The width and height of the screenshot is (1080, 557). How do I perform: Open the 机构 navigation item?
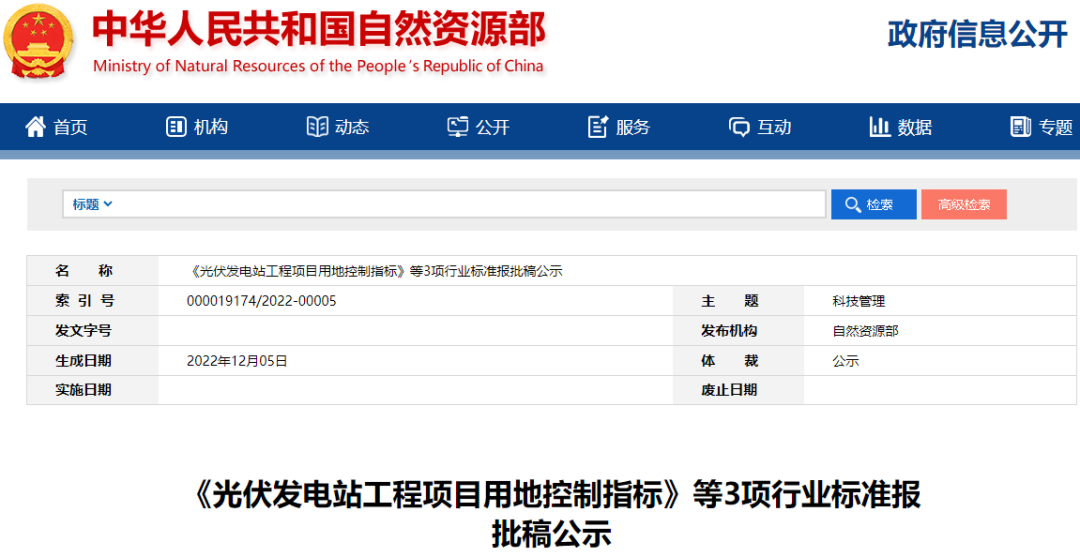point(197,127)
